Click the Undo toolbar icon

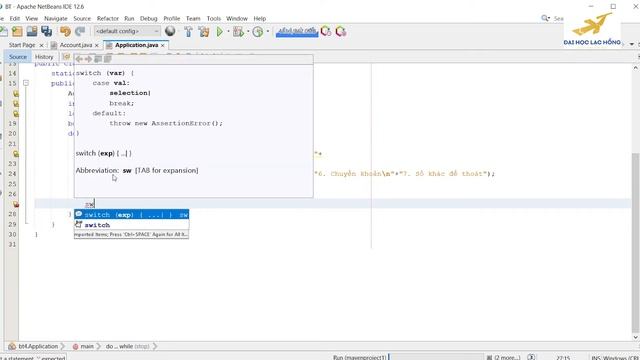[x=65, y=31]
